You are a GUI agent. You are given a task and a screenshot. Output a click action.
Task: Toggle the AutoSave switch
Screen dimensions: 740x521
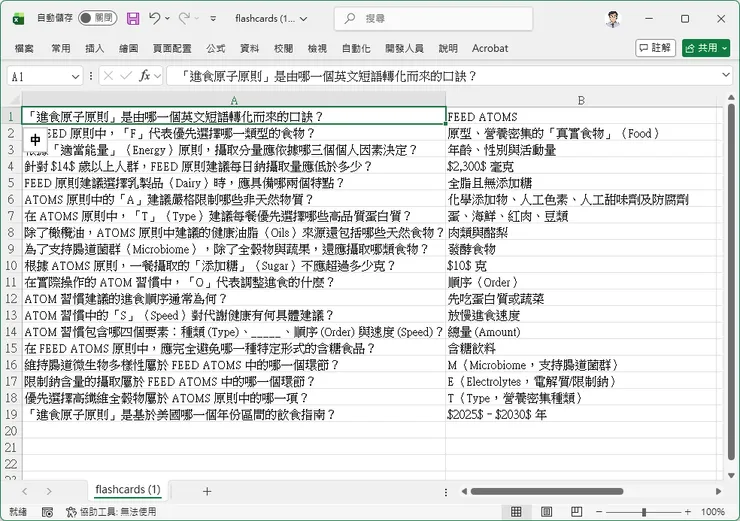click(98, 18)
